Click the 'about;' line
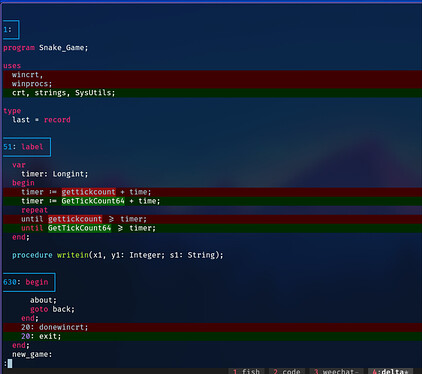 [43, 300]
